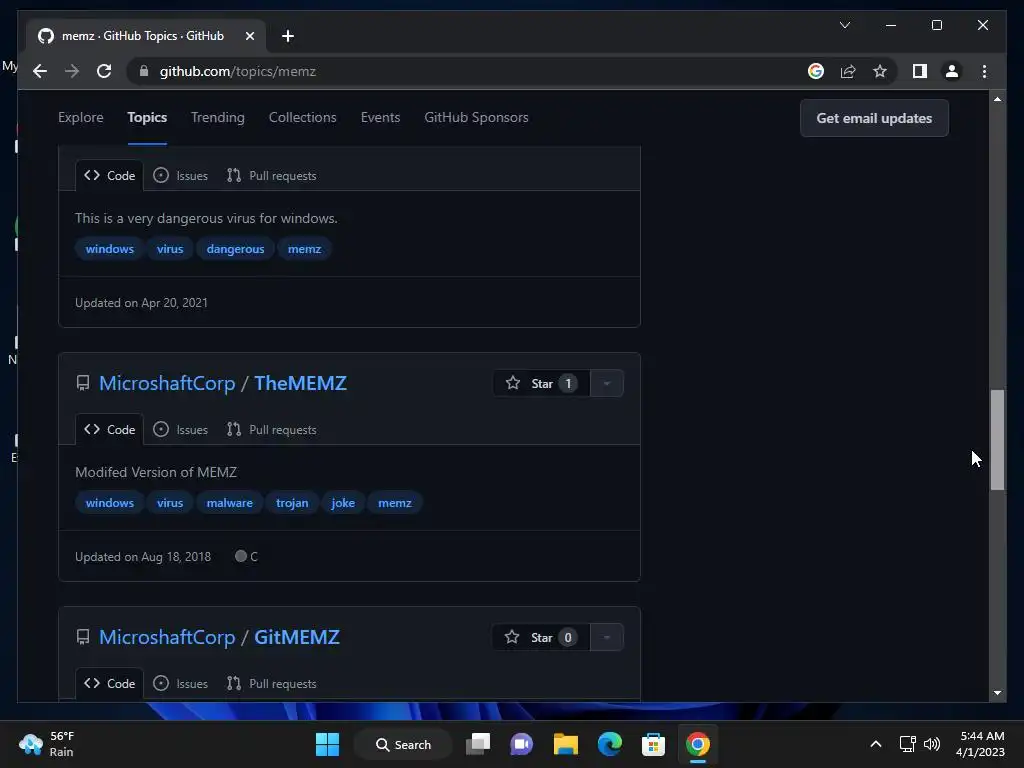Click the forward navigation arrow
This screenshot has width=1024, height=768.
pos(72,71)
